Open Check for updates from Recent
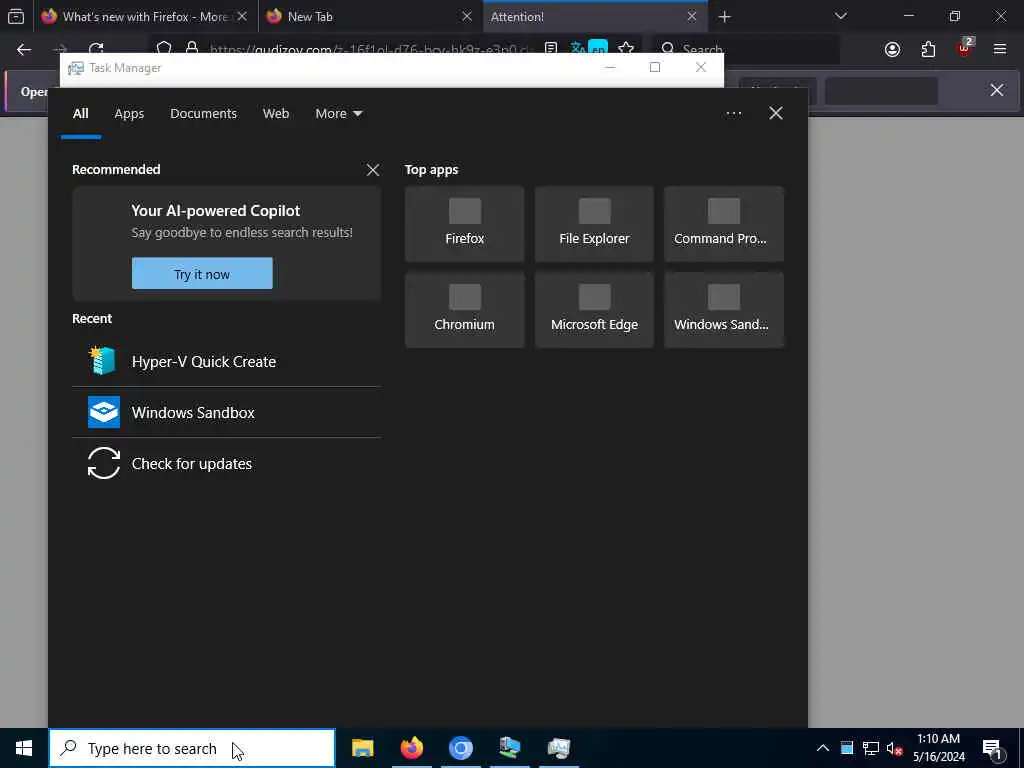 click(227, 464)
